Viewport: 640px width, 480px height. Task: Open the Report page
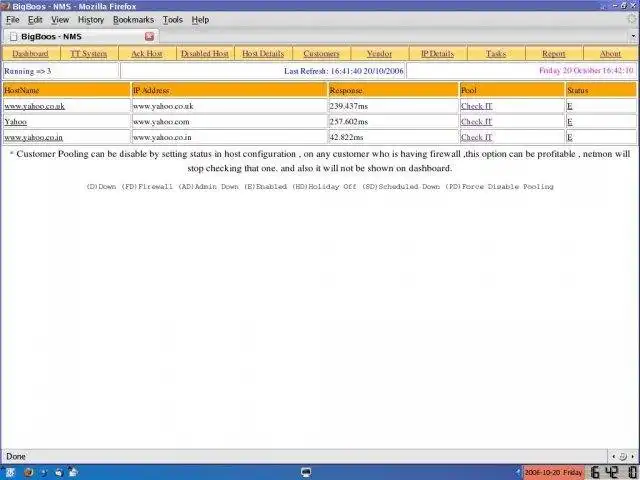(x=554, y=53)
